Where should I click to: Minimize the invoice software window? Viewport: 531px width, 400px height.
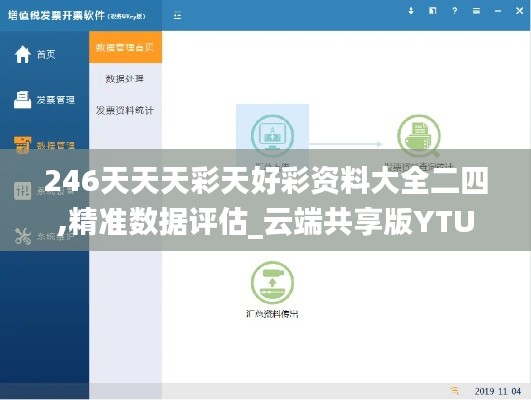click(498, 11)
